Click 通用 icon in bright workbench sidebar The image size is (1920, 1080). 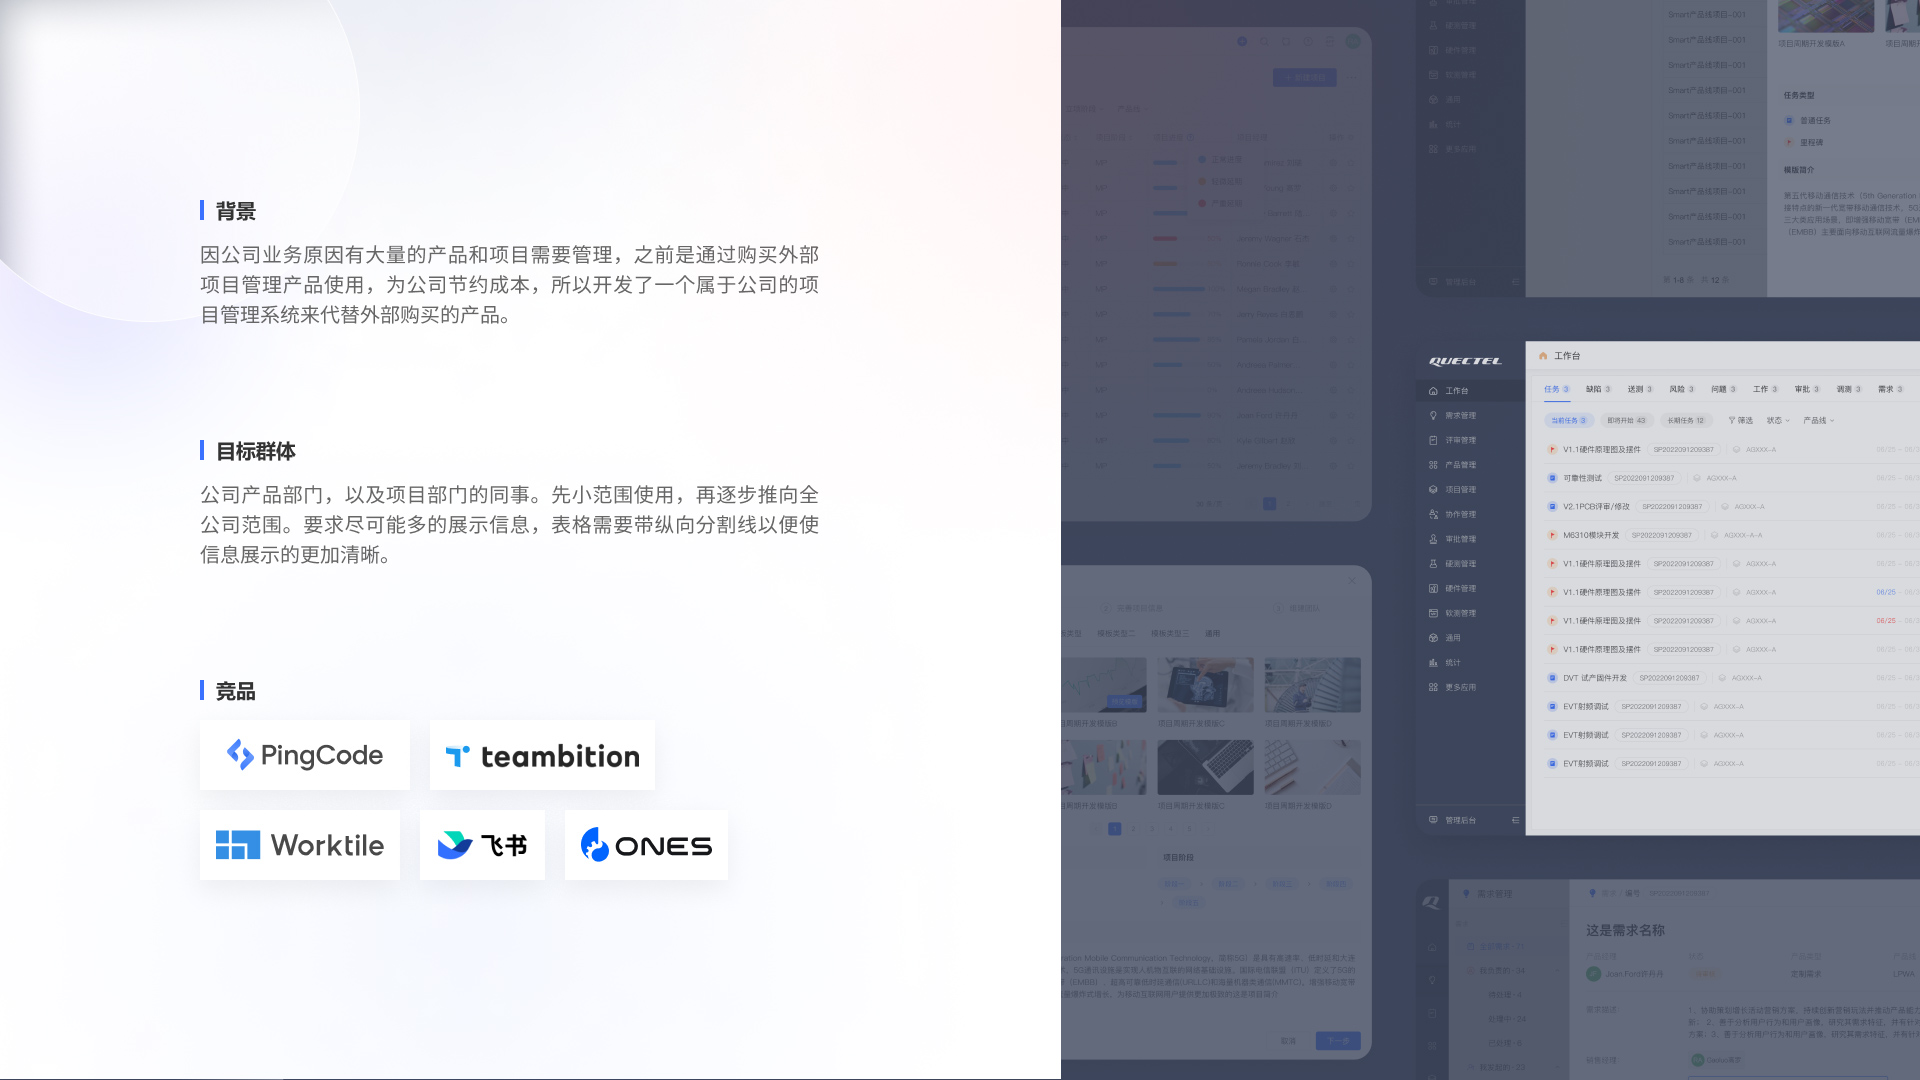pos(1433,638)
